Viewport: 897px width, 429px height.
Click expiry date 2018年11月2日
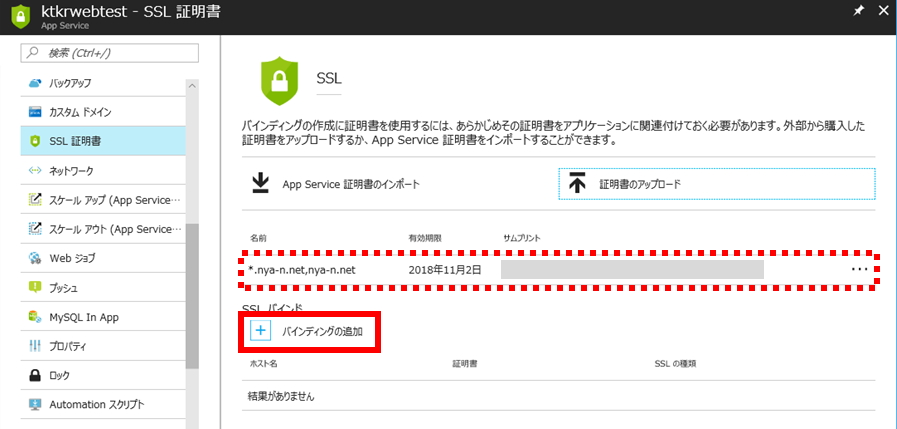click(445, 269)
